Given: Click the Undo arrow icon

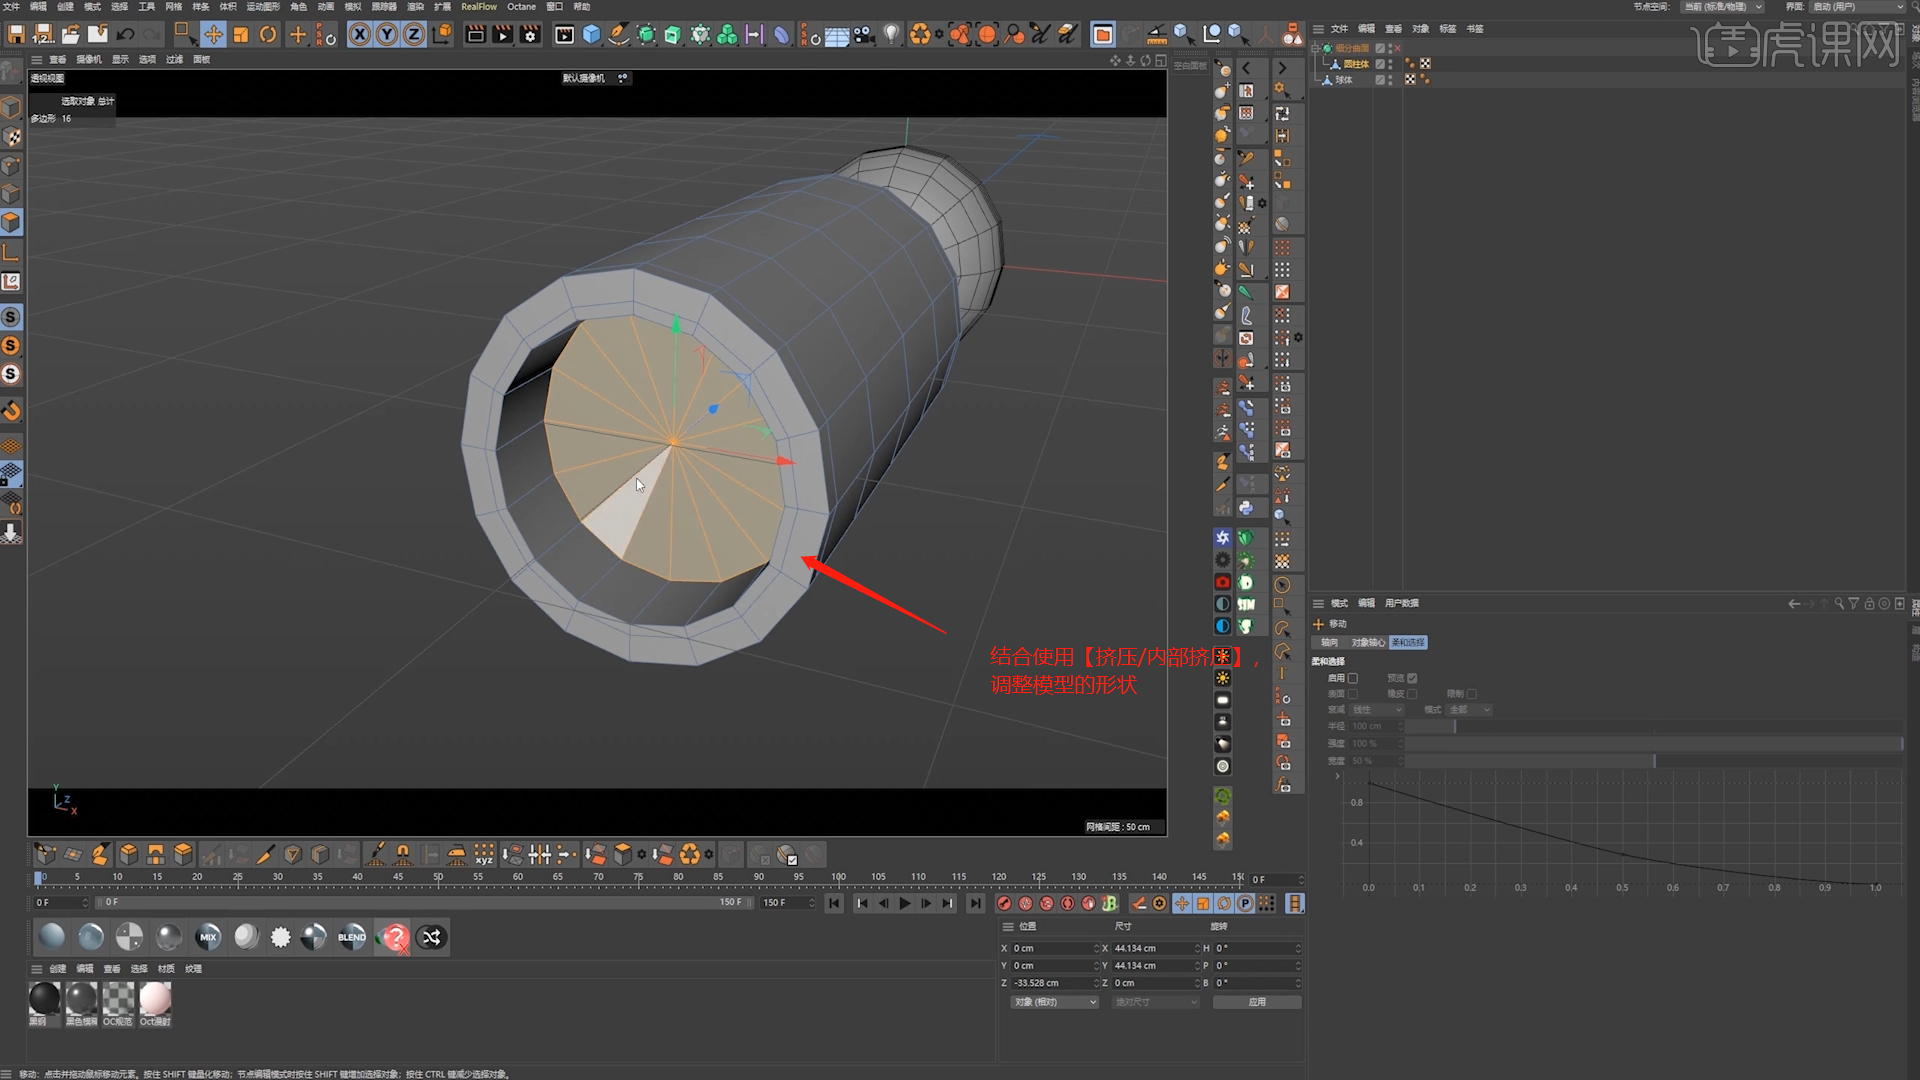Looking at the screenshot, I should coord(125,35).
